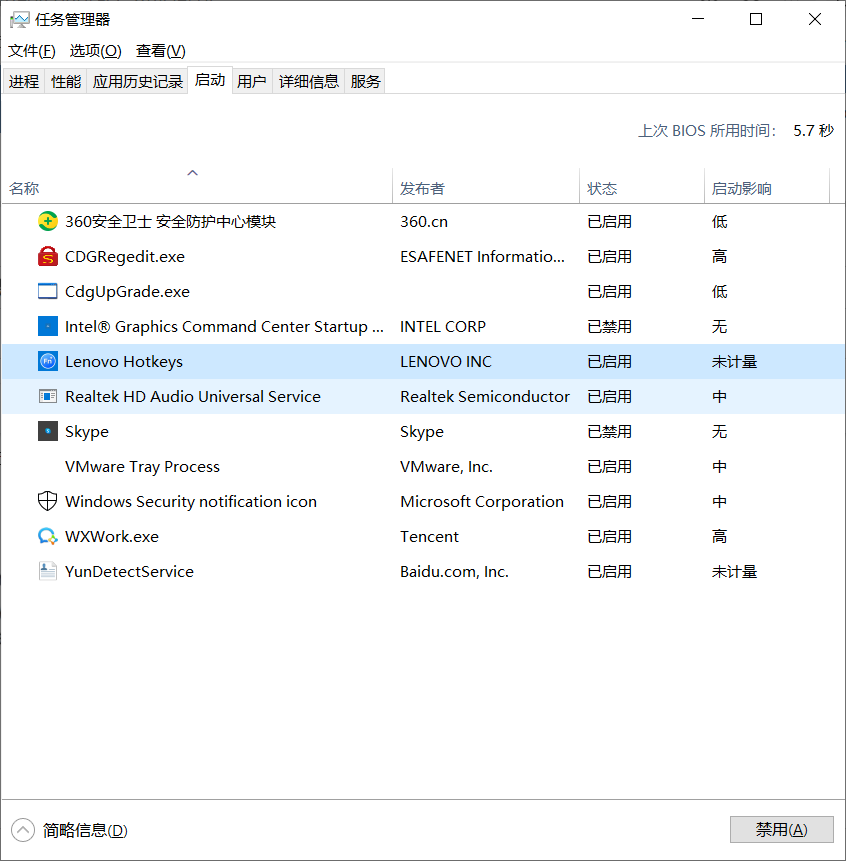Click publisher Baidu.com, Inc. cell
846x861 pixels.
(x=454, y=571)
